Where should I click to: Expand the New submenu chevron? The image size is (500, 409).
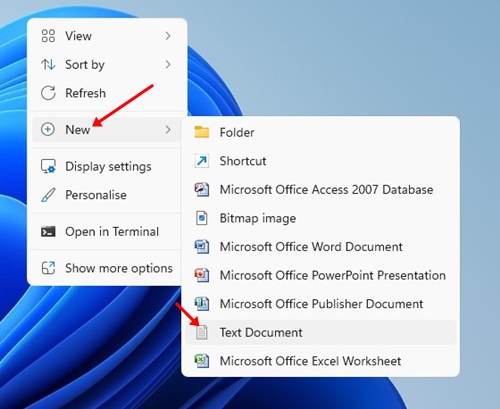point(168,129)
